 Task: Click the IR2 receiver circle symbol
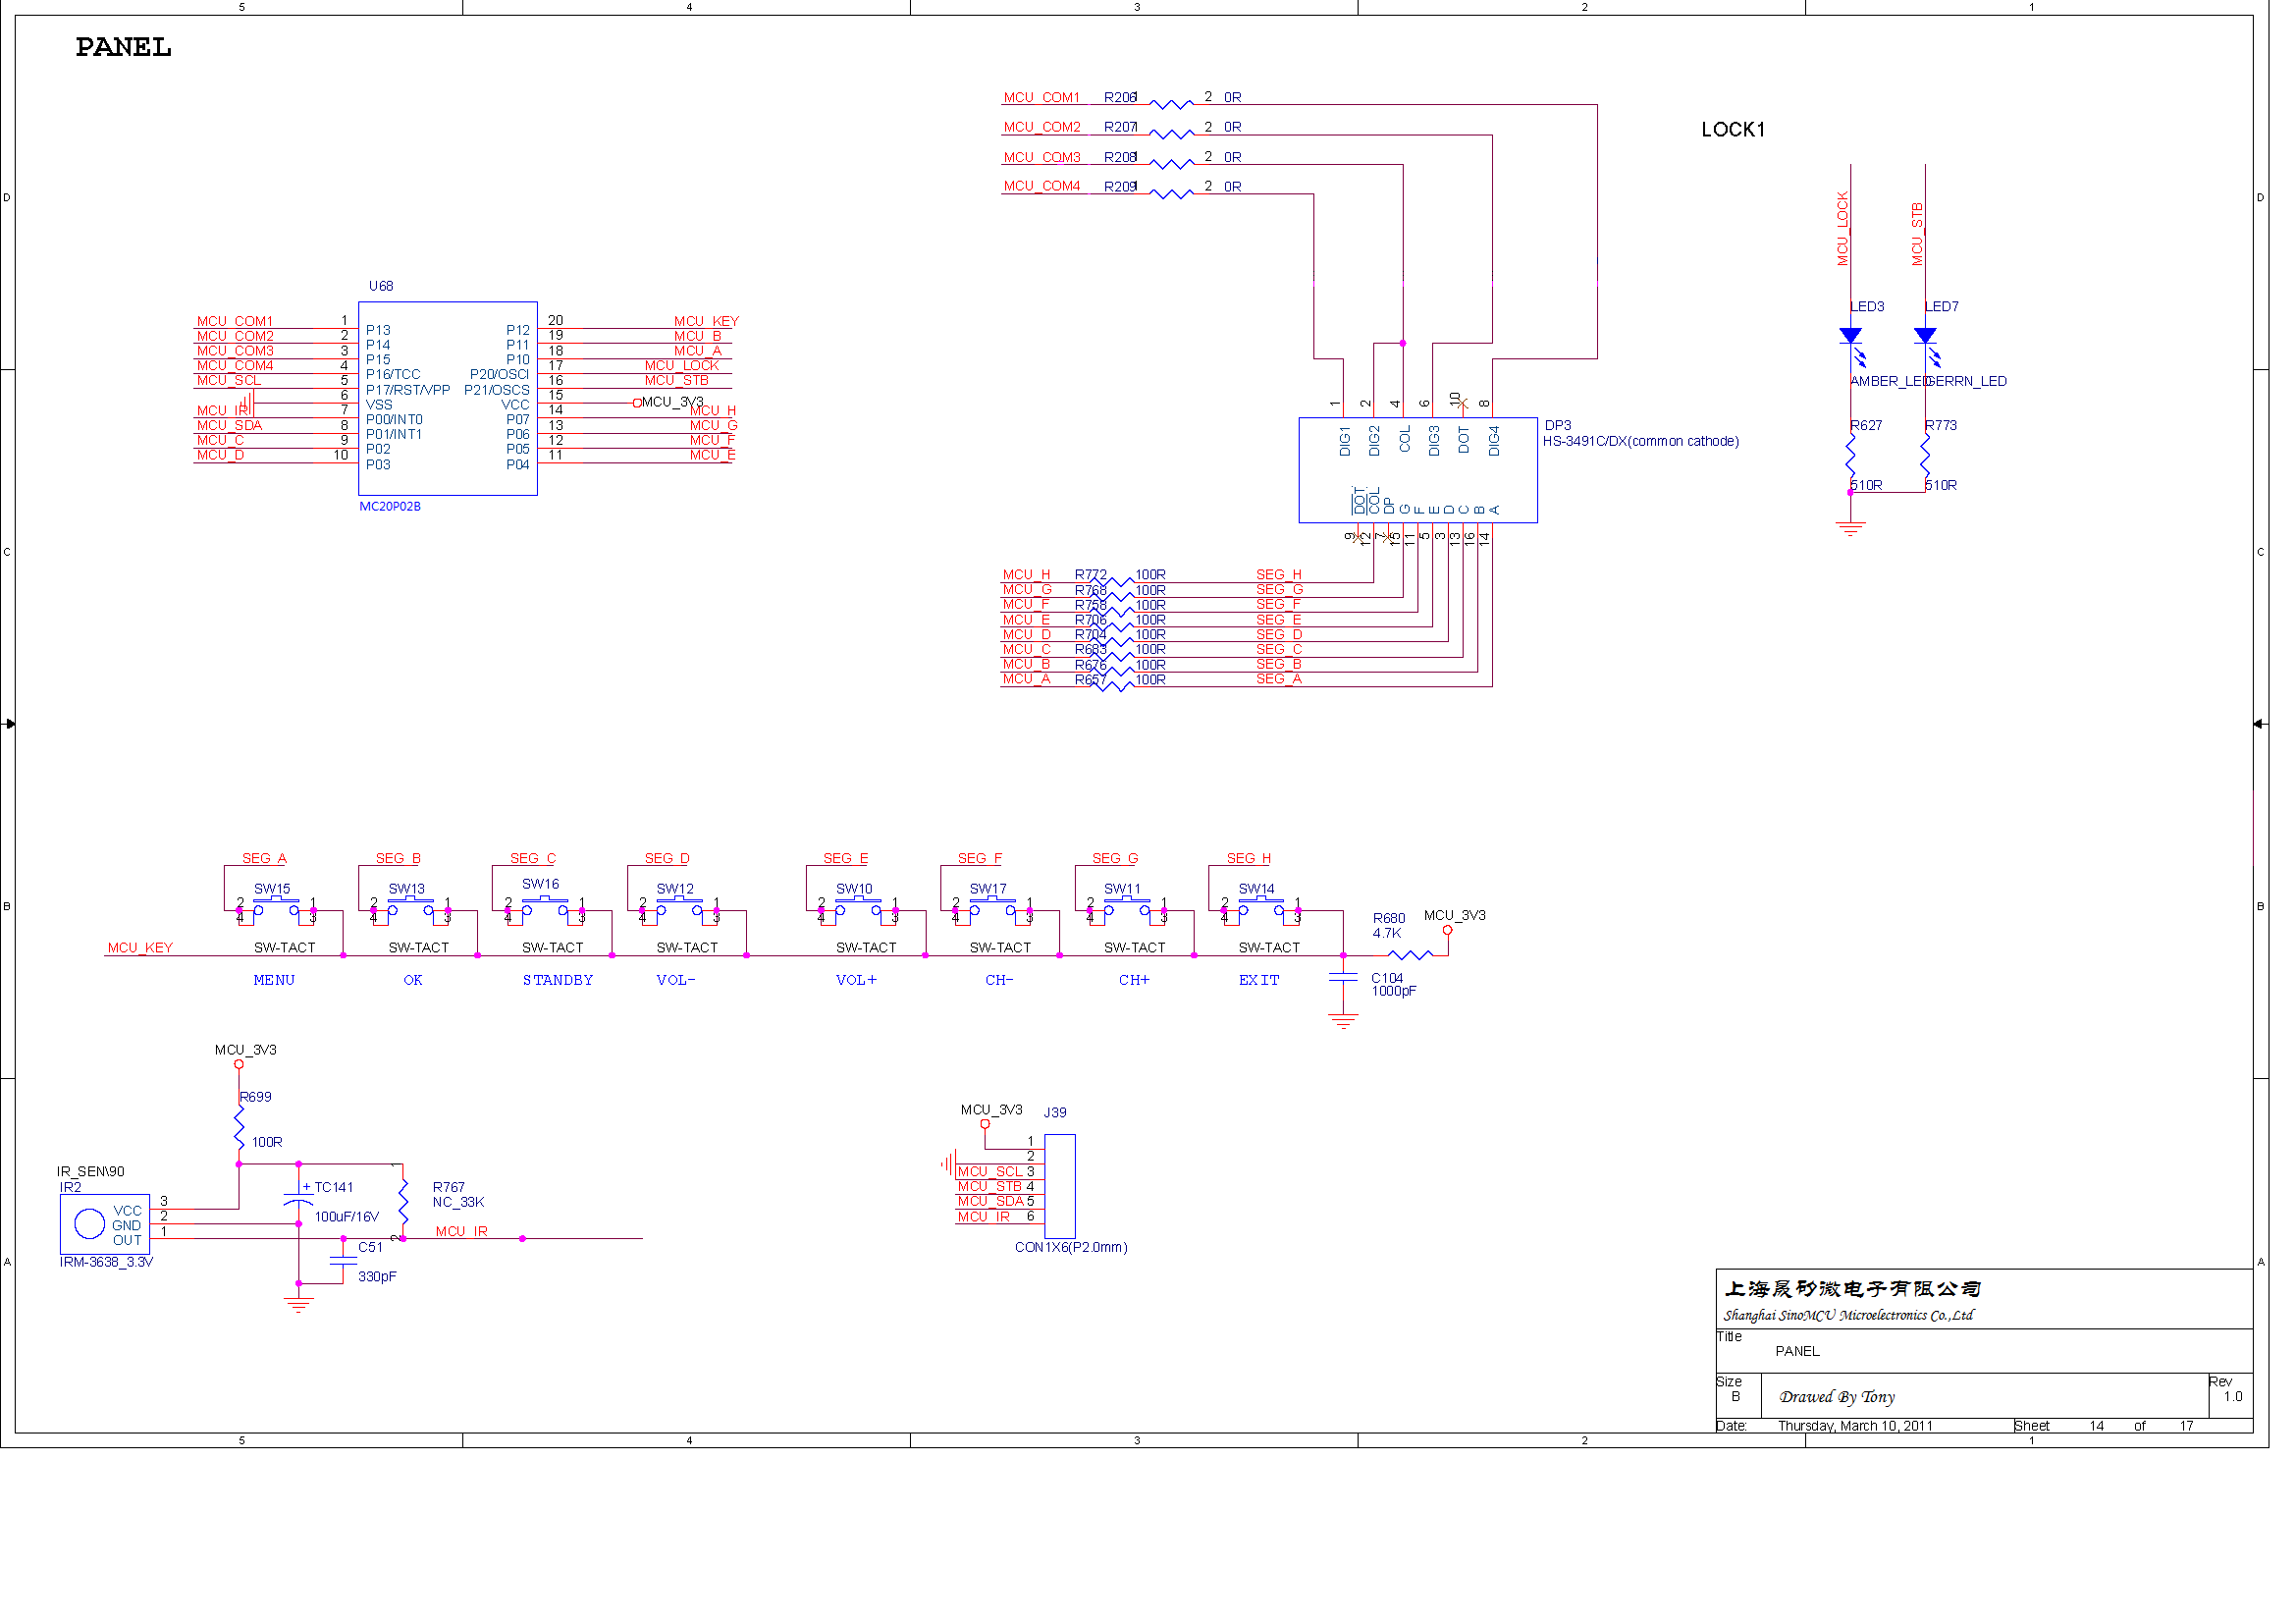point(90,1223)
